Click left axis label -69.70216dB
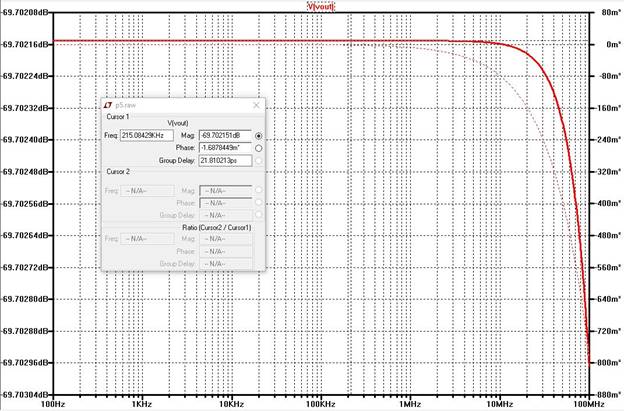The width and height of the screenshot is (624, 411). [x=25, y=44]
